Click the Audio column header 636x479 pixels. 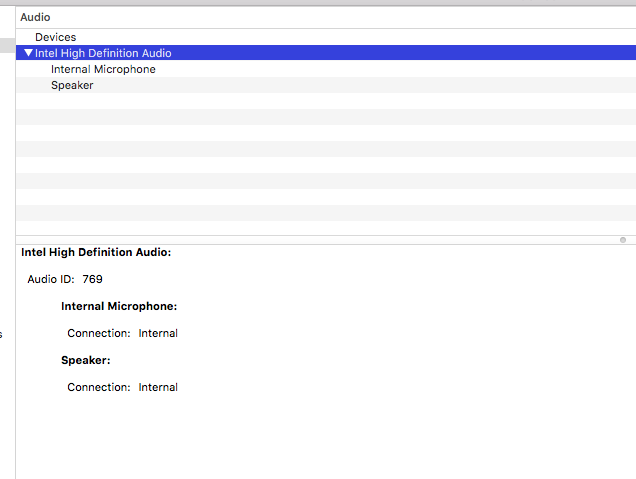(35, 17)
